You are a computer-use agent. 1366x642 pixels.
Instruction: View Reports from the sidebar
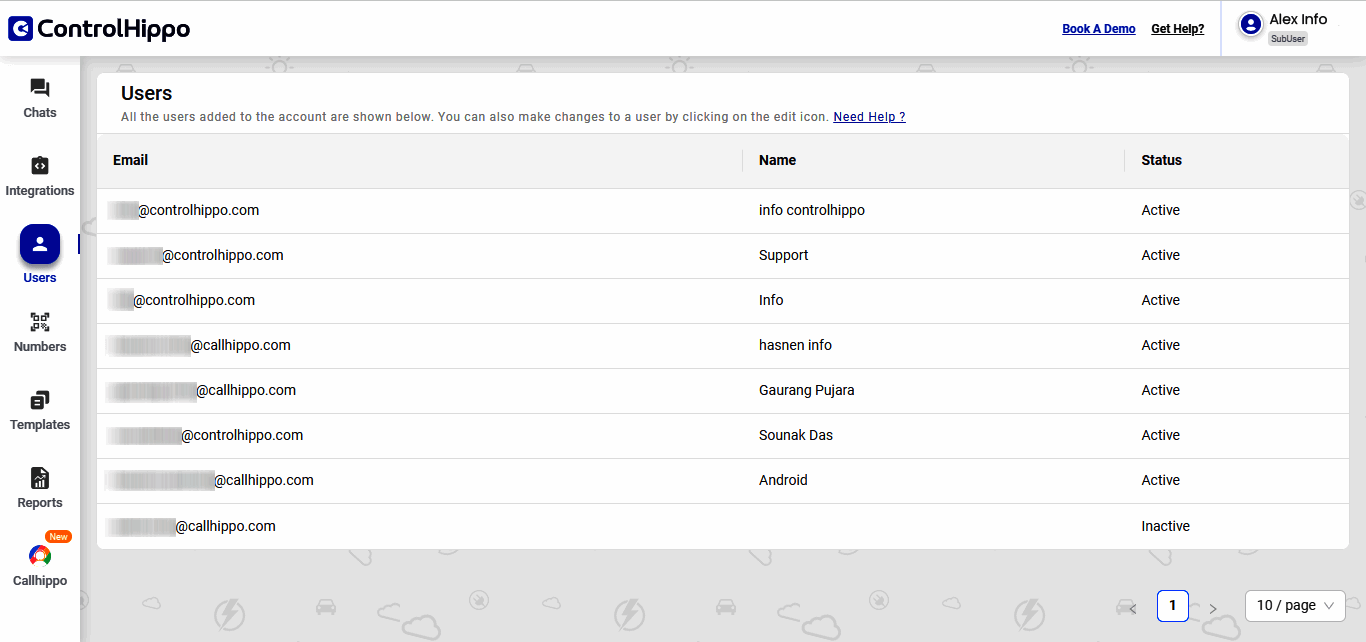39,488
